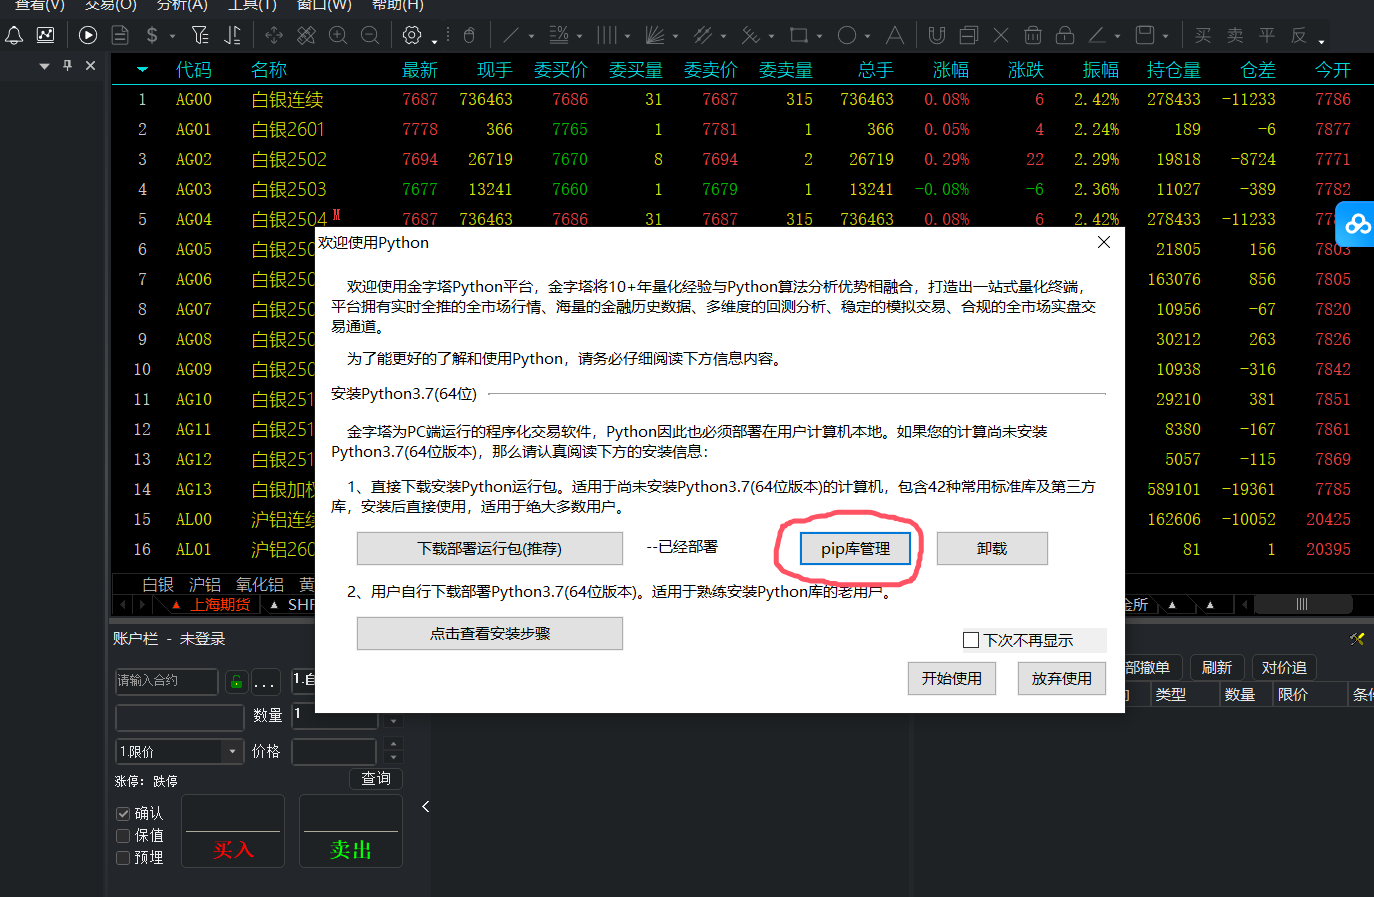This screenshot has height=897, width=1374.
Task: Enable the 保值 checkbox
Action: pyautogui.click(x=123, y=836)
